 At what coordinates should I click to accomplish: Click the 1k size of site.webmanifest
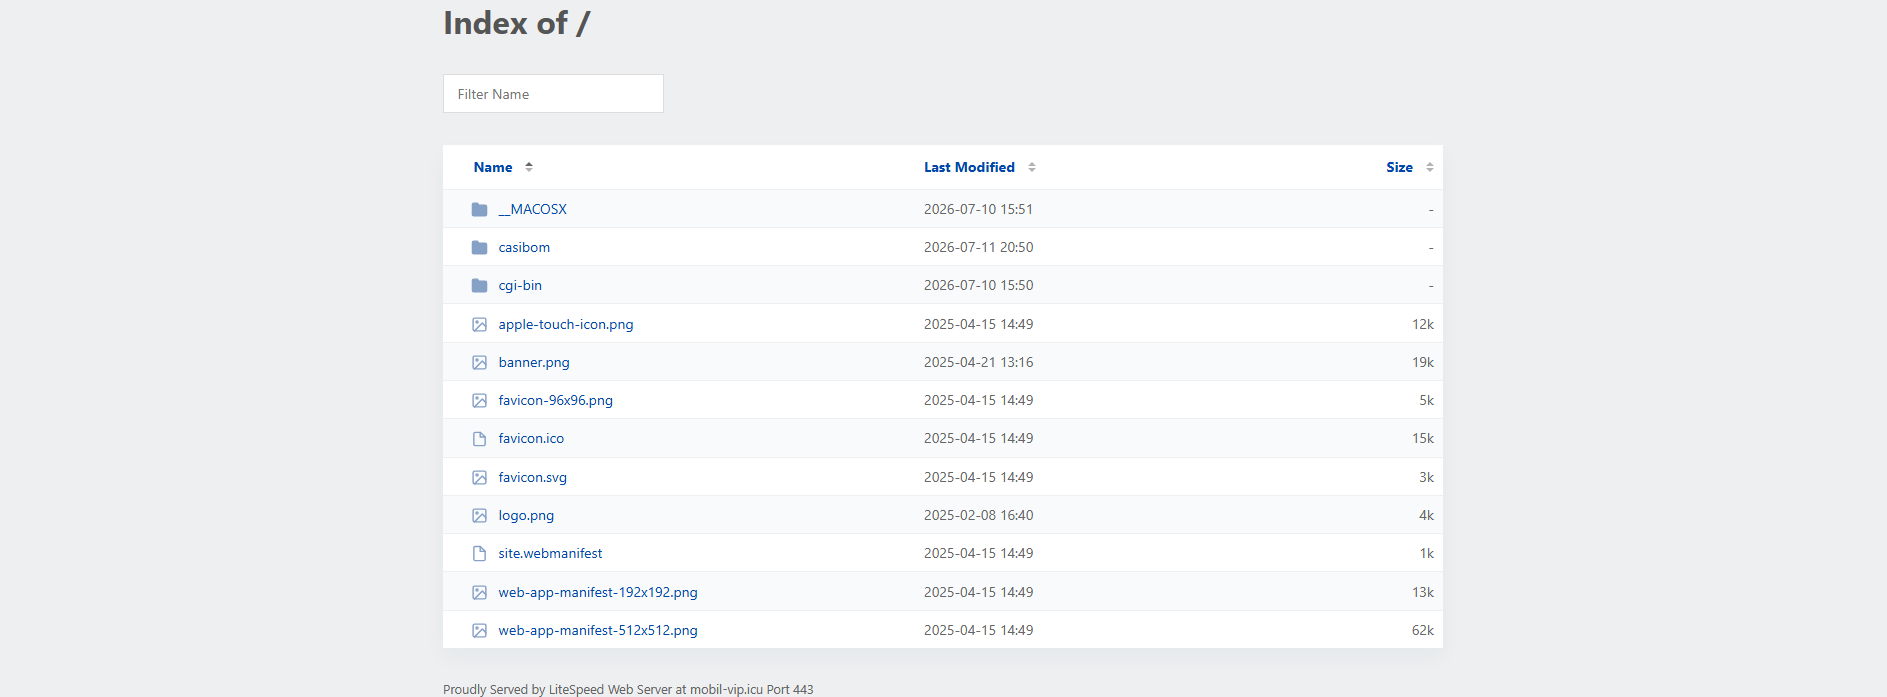pyautogui.click(x=1427, y=553)
